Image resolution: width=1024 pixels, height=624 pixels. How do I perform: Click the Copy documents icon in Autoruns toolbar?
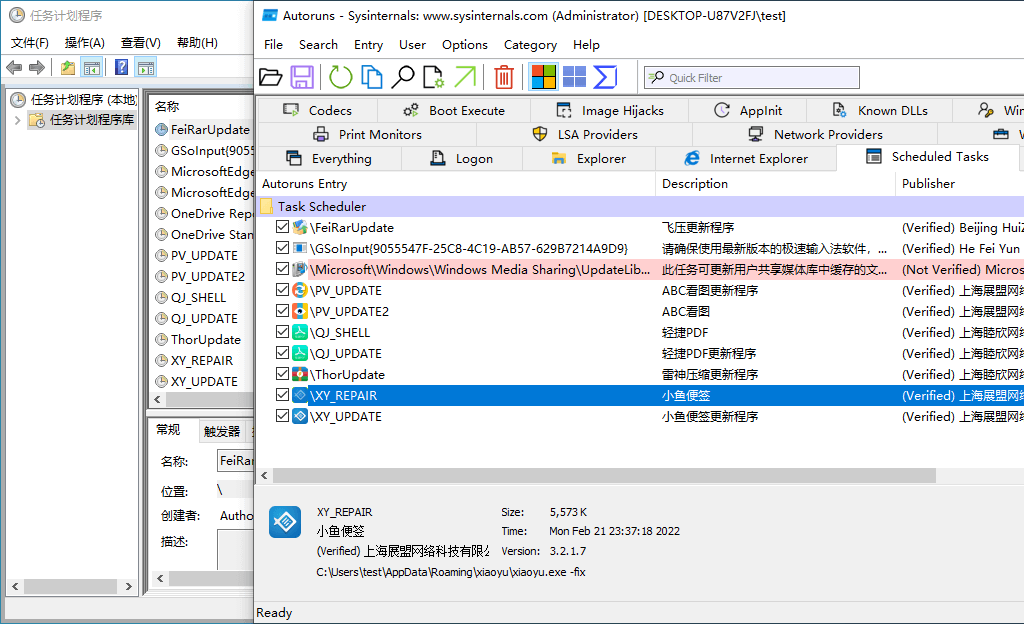pyautogui.click(x=372, y=77)
